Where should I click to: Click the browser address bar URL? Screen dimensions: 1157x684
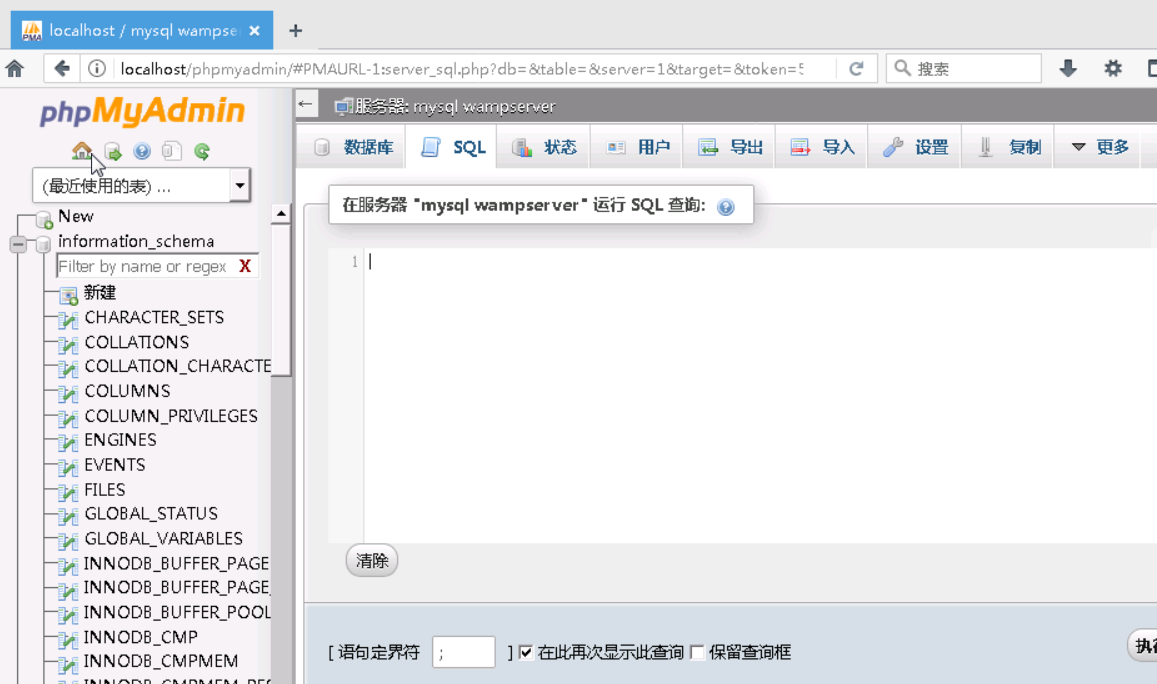(462, 69)
